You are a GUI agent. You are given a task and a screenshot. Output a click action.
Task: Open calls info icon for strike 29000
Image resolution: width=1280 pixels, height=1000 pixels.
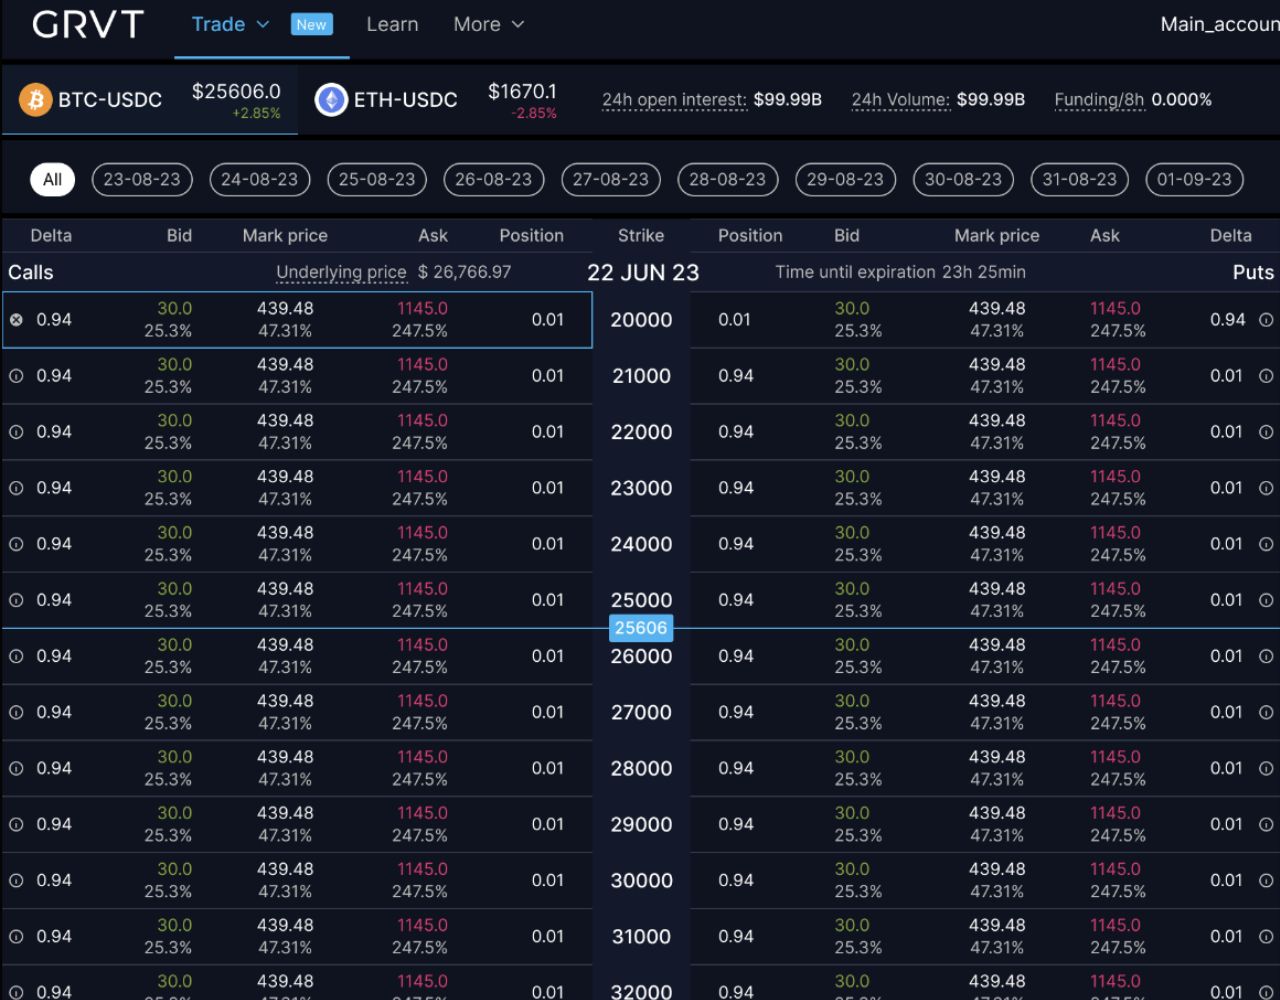[x=16, y=824]
